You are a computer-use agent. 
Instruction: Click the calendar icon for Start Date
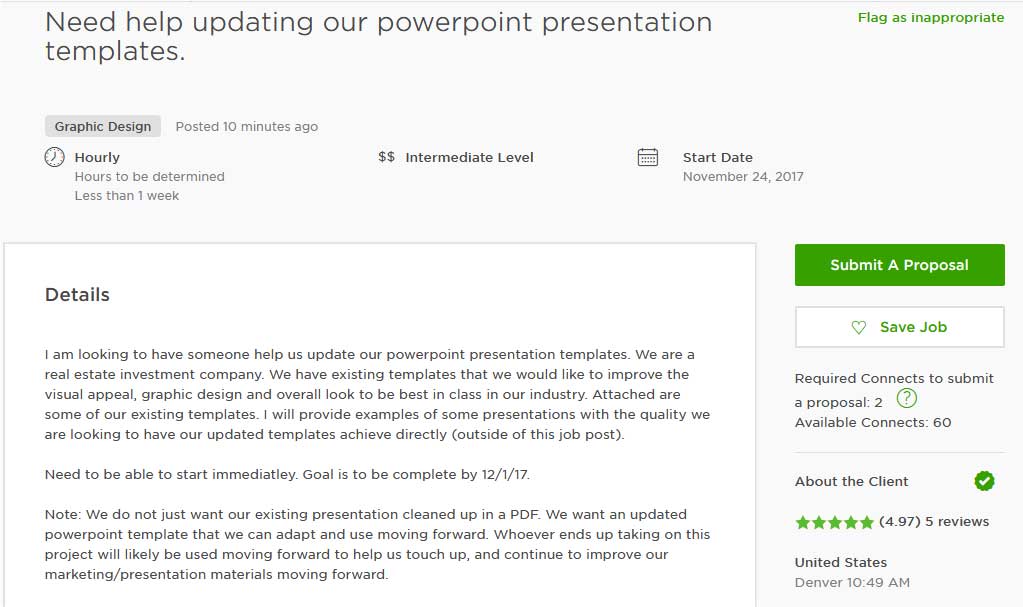pos(647,157)
